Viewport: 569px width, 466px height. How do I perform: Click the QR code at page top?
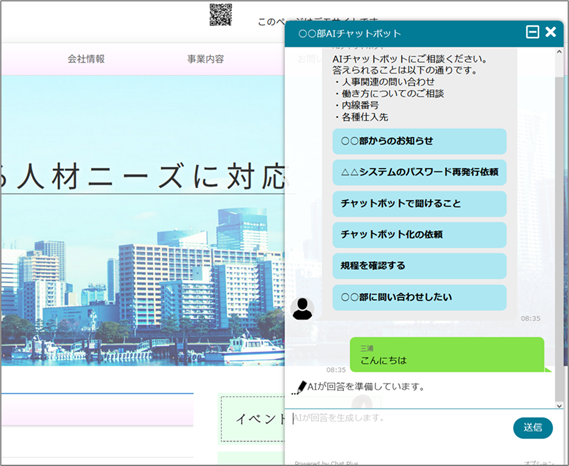coord(221,15)
